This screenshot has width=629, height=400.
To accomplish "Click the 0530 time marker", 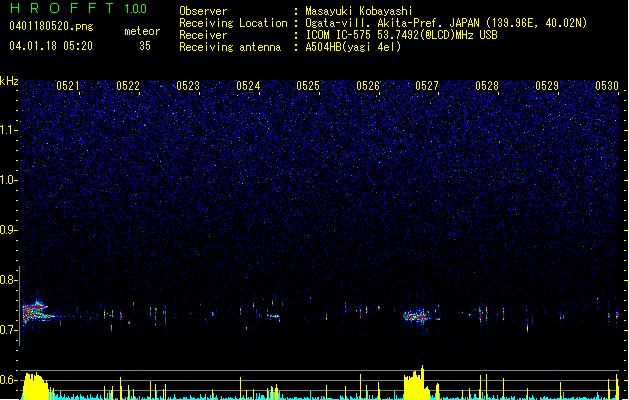I will [607, 86].
